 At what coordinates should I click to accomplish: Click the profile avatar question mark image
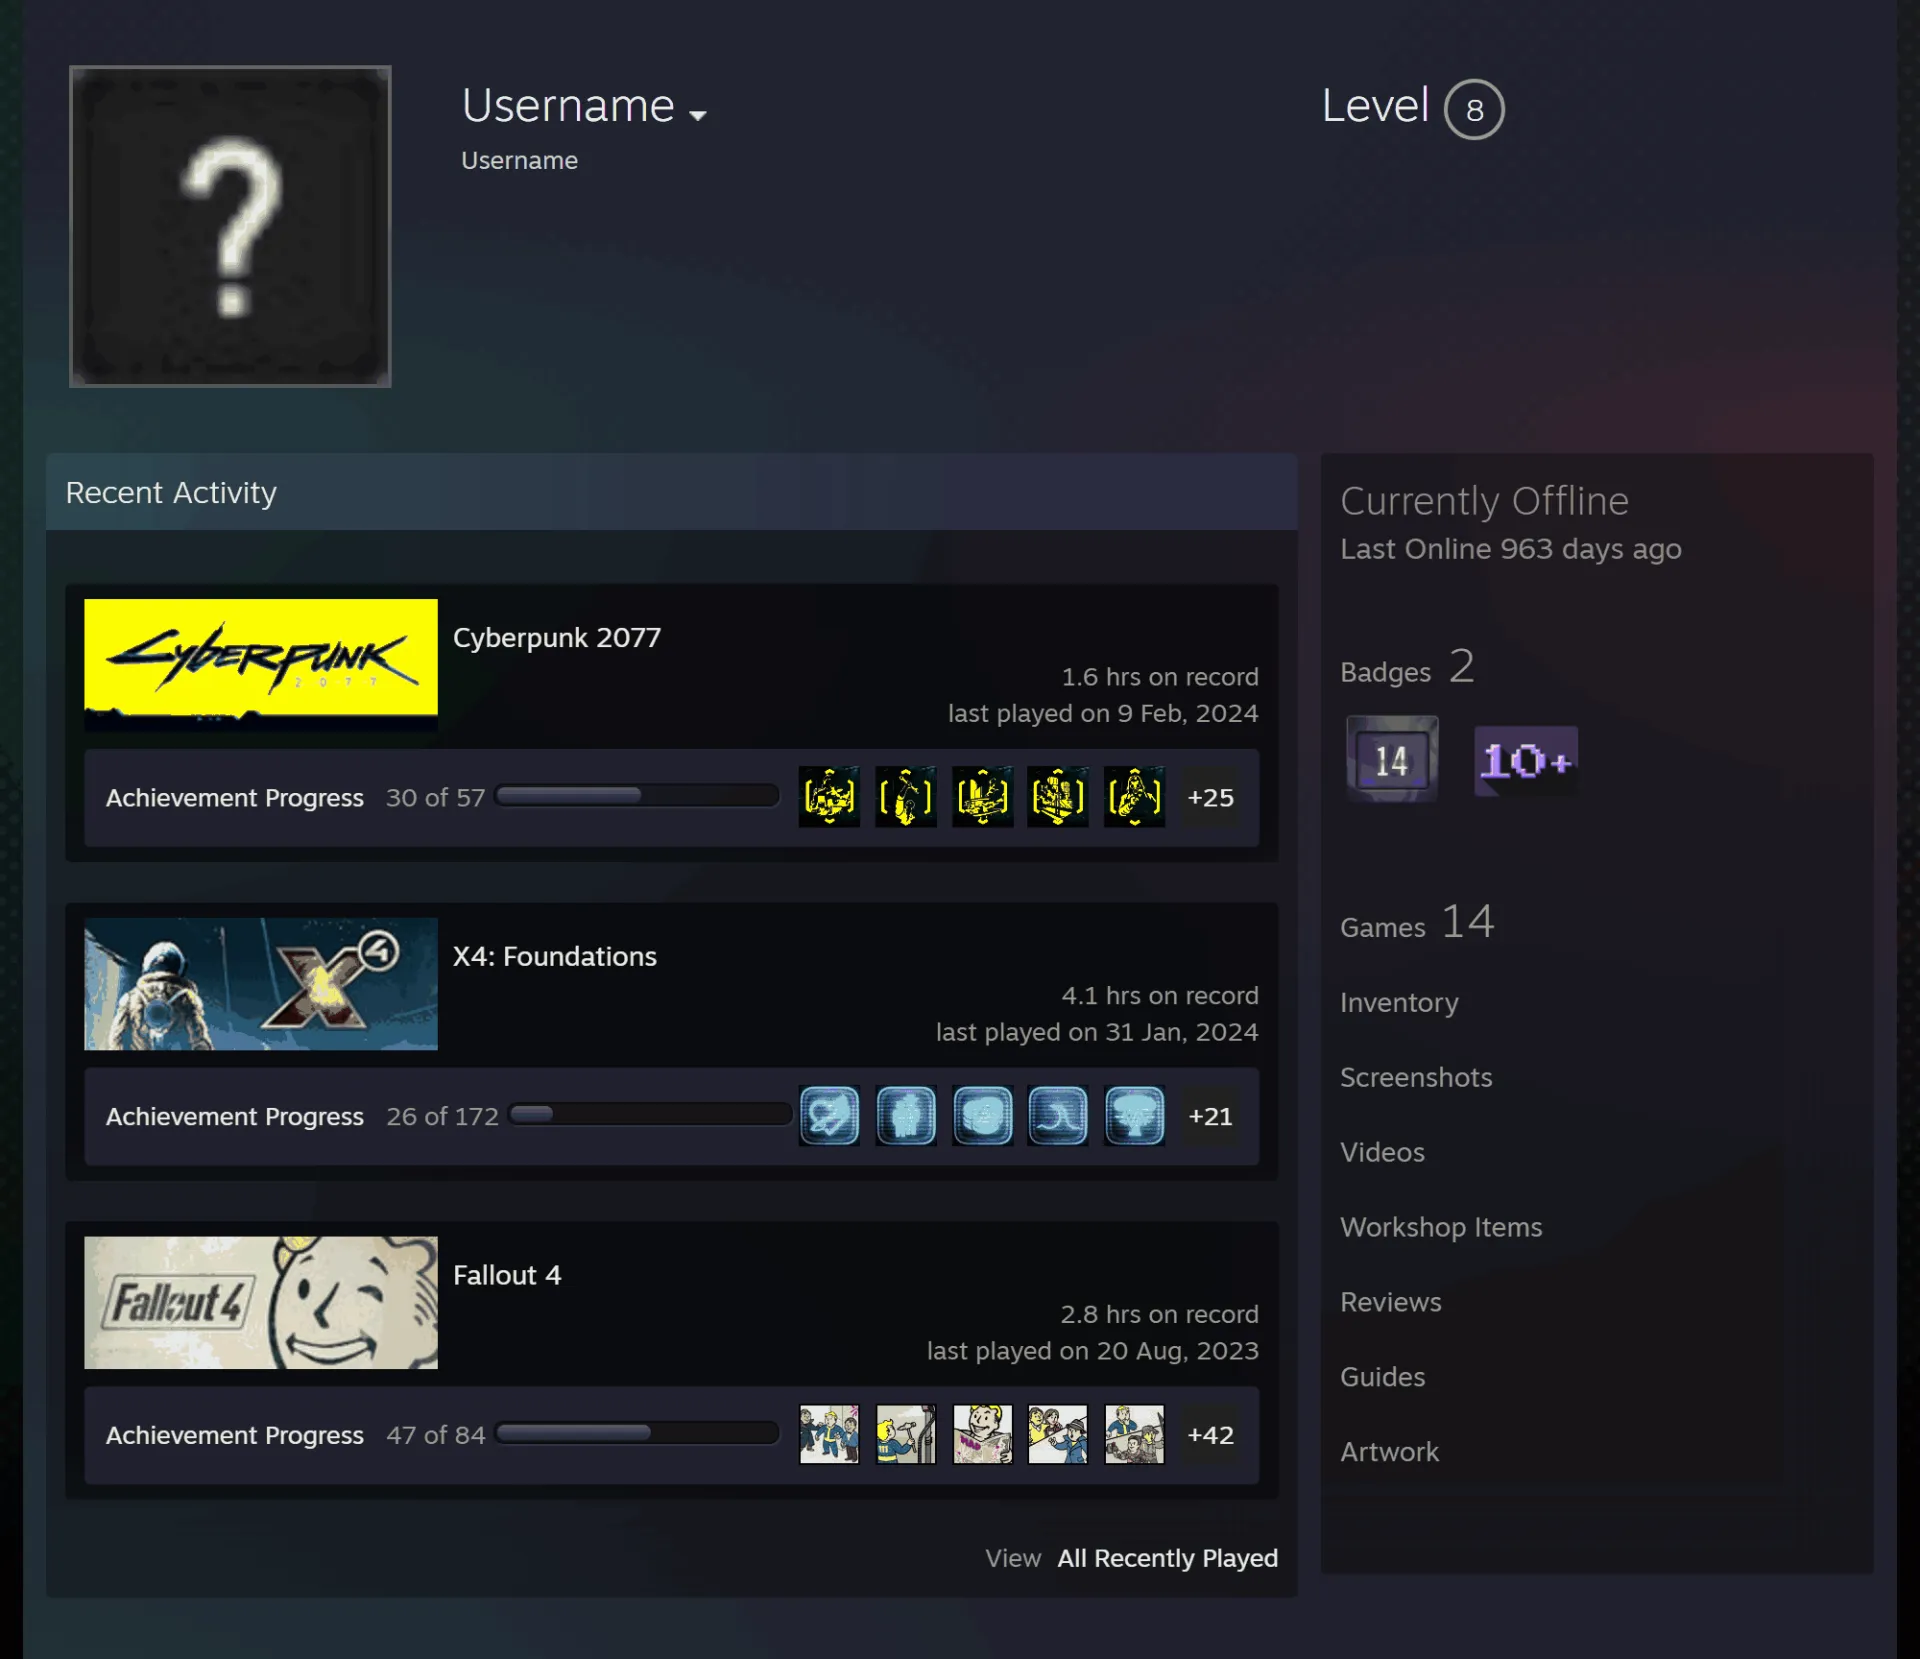click(230, 226)
